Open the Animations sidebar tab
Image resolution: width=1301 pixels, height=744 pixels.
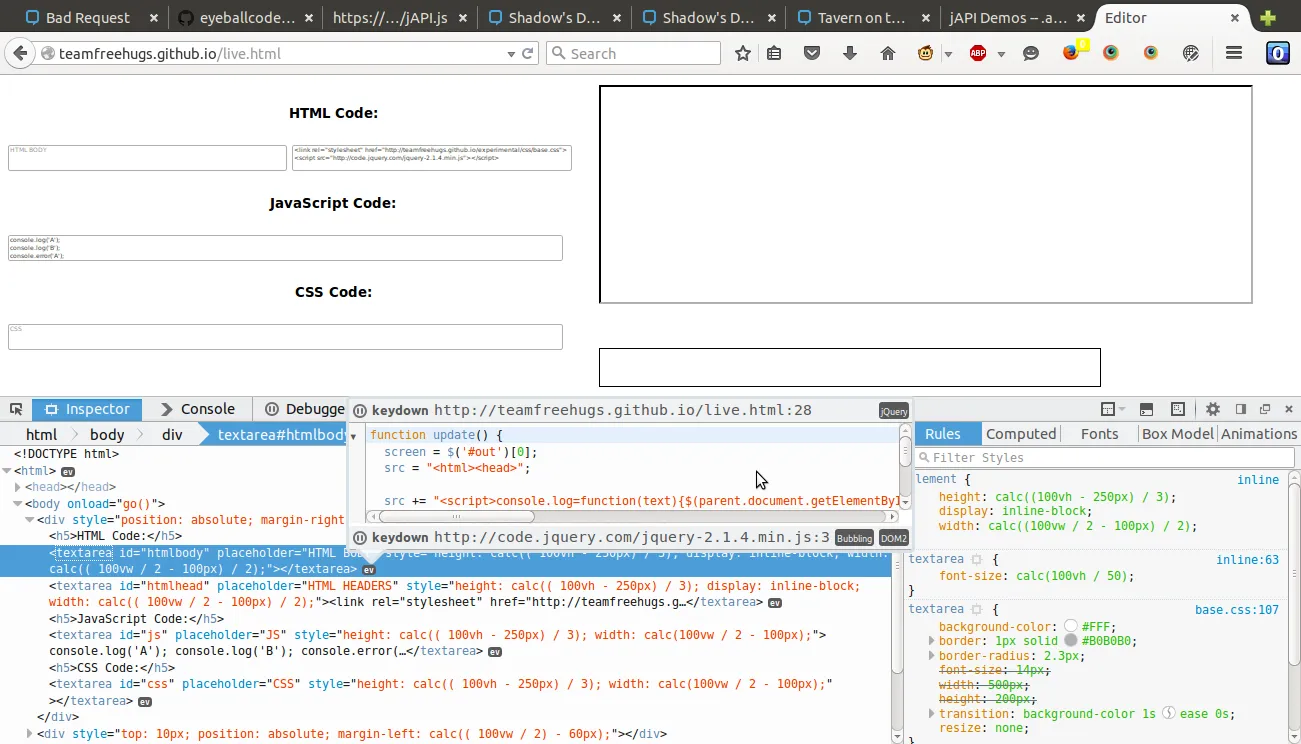[1259, 434]
